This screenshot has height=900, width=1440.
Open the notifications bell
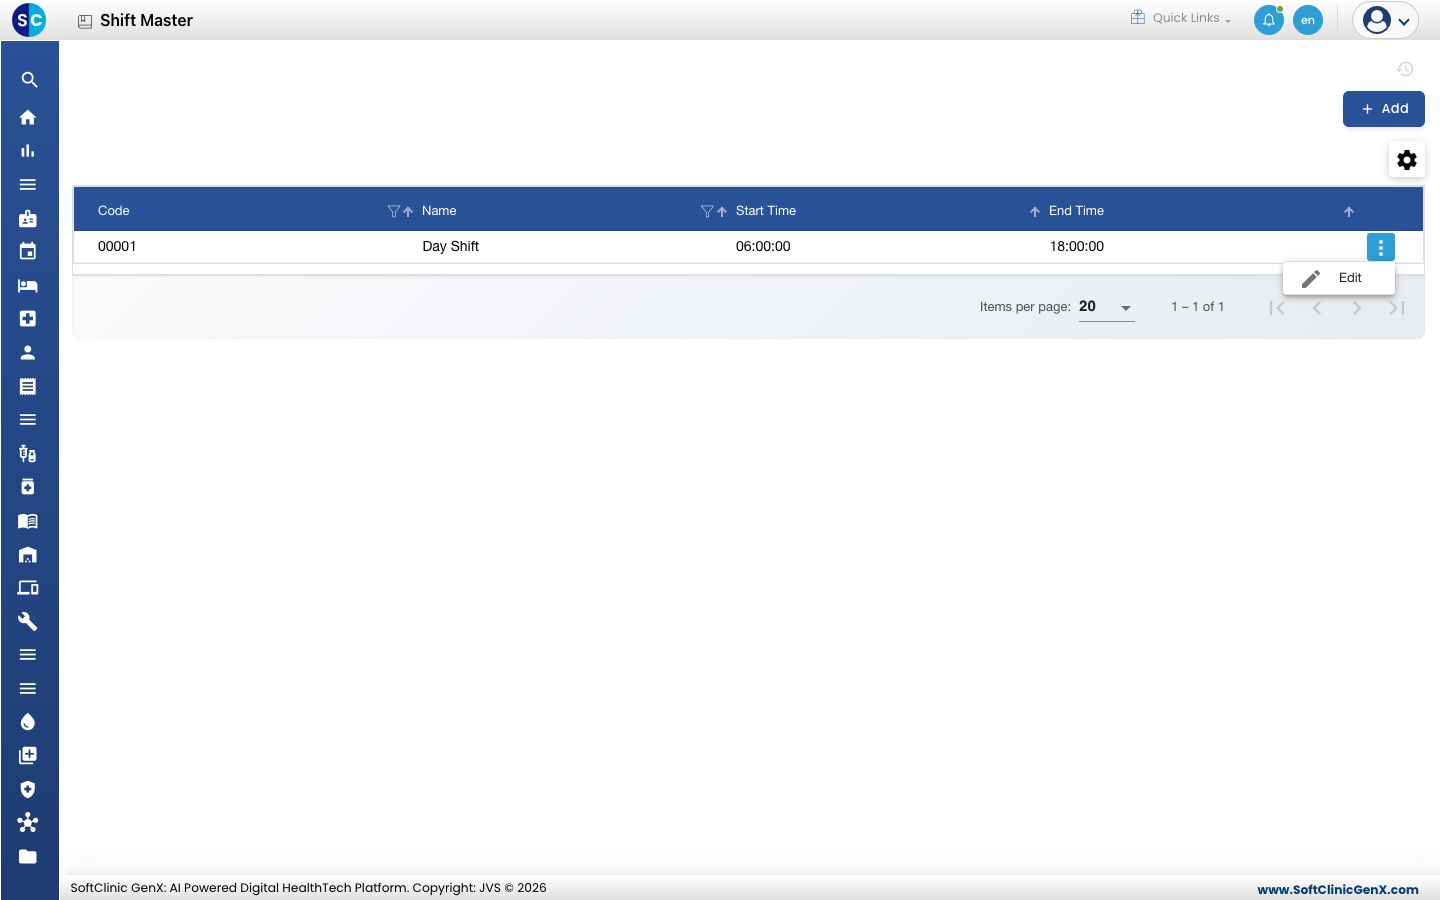click(x=1269, y=20)
